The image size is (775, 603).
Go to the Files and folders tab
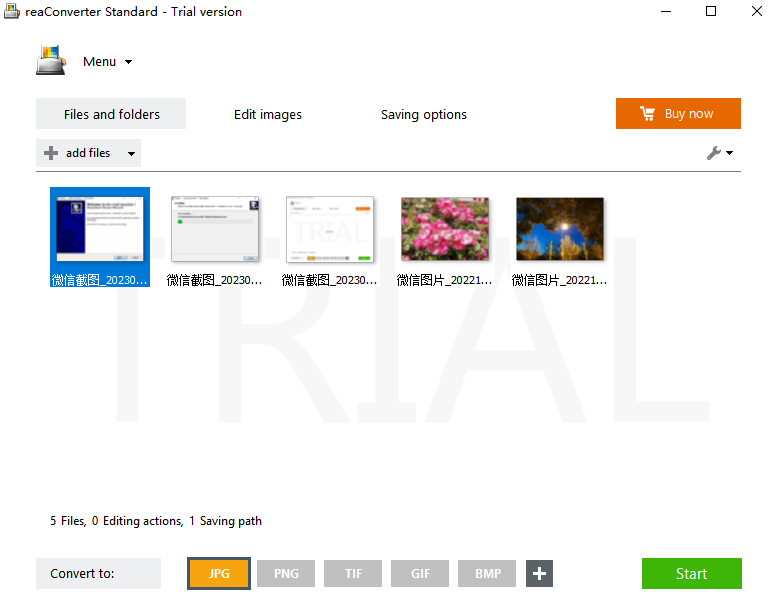(x=111, y=115)
